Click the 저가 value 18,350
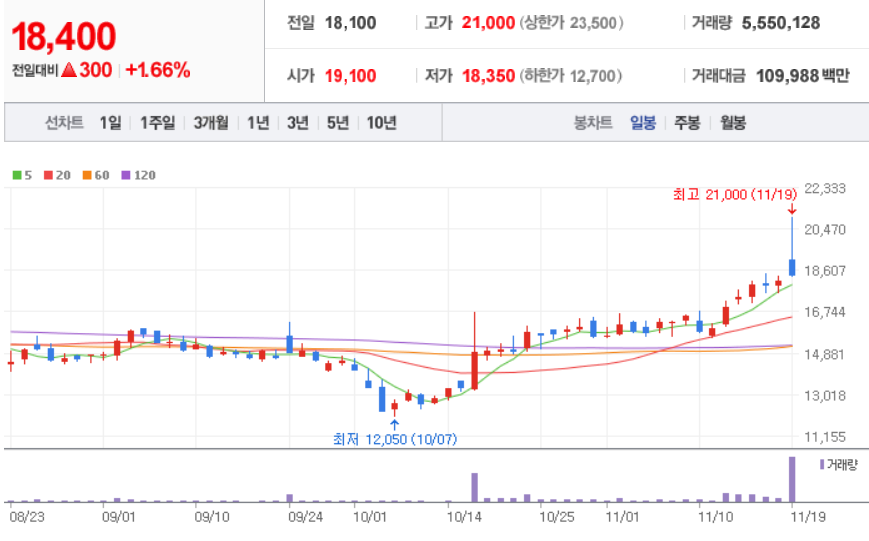Viewport: 869px width, 541px height. (x=488, y=75)
